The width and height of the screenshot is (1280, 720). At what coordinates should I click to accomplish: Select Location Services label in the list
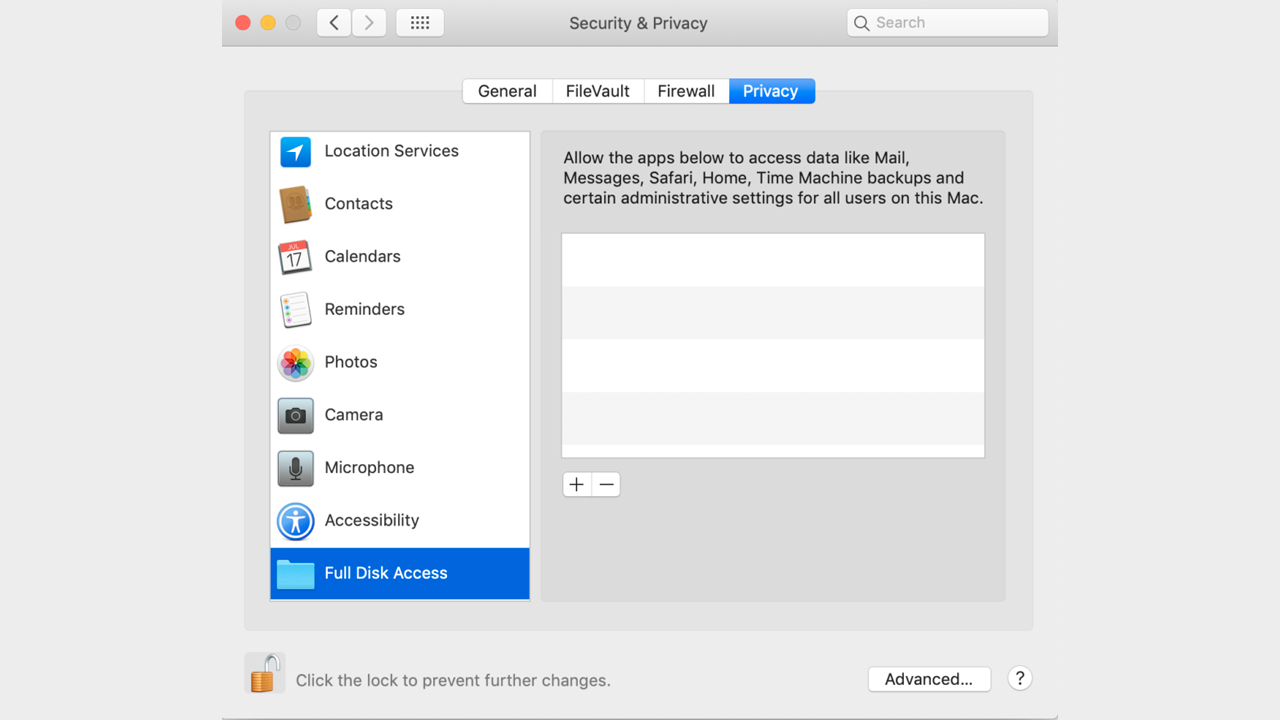392,151
